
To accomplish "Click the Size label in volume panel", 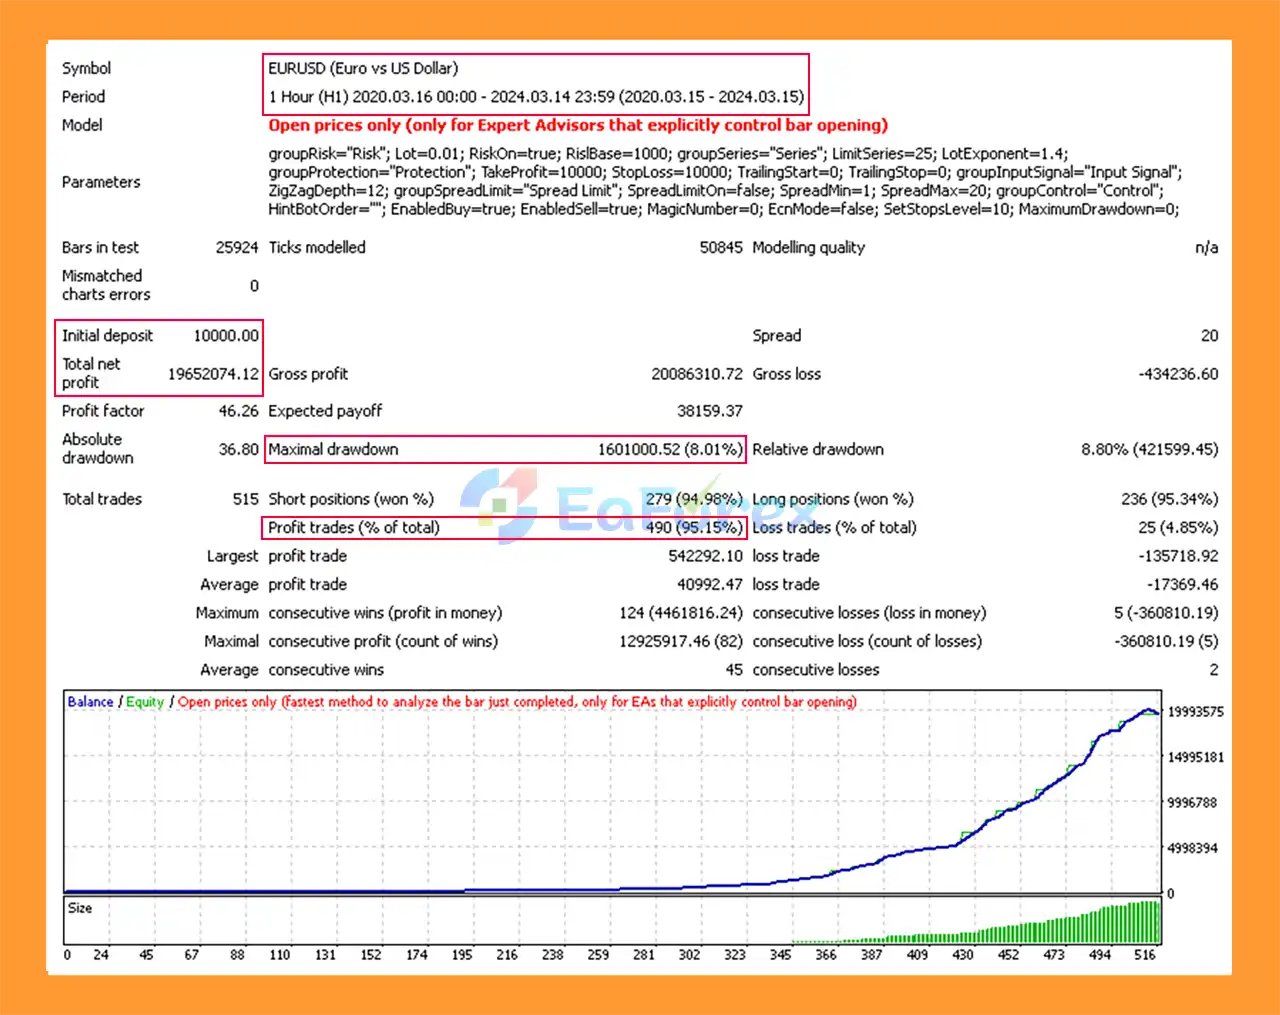I will coord(80,908).
